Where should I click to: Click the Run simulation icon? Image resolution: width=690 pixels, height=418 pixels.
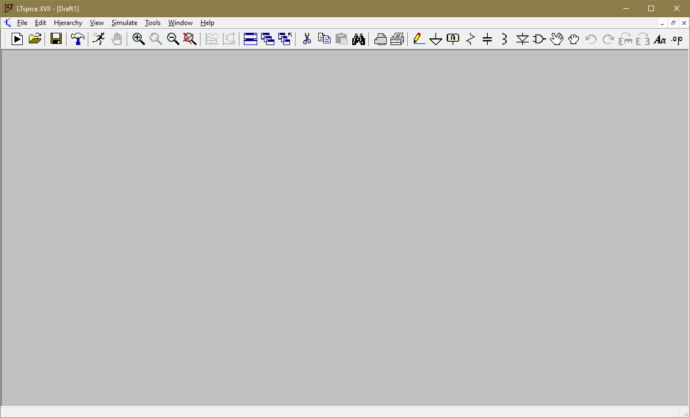click(99, 39)
